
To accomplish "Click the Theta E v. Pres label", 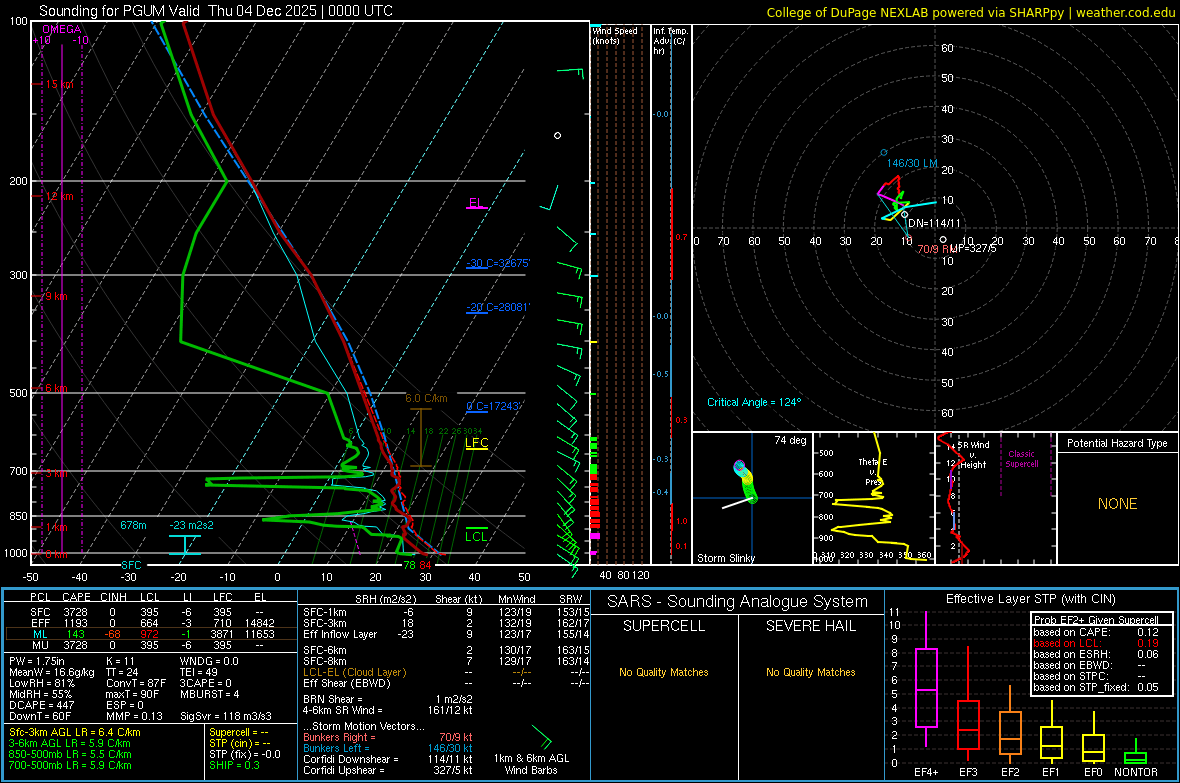I will pyautogui.click(x=873, y=472).
